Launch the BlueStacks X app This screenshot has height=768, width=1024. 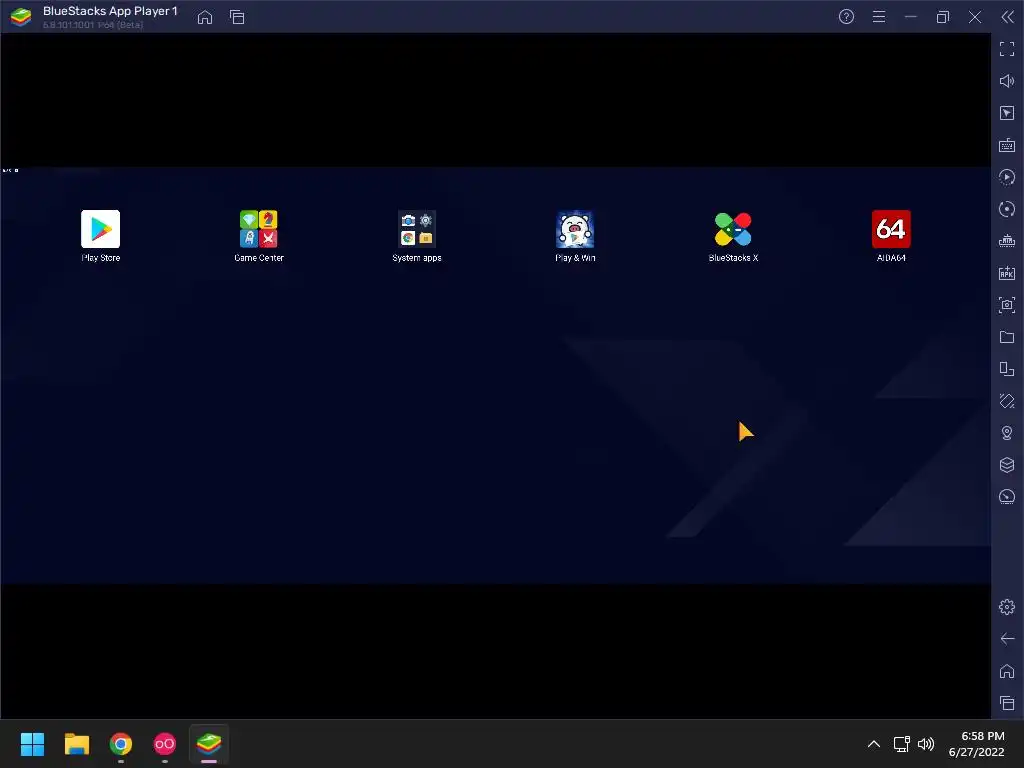733,229
